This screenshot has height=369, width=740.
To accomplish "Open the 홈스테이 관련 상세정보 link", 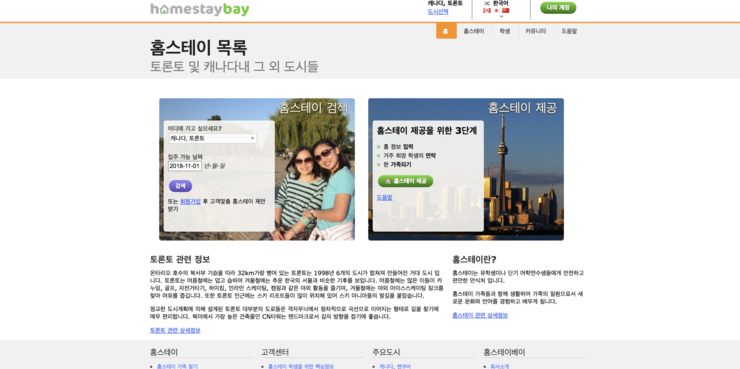I will point(480,315).
